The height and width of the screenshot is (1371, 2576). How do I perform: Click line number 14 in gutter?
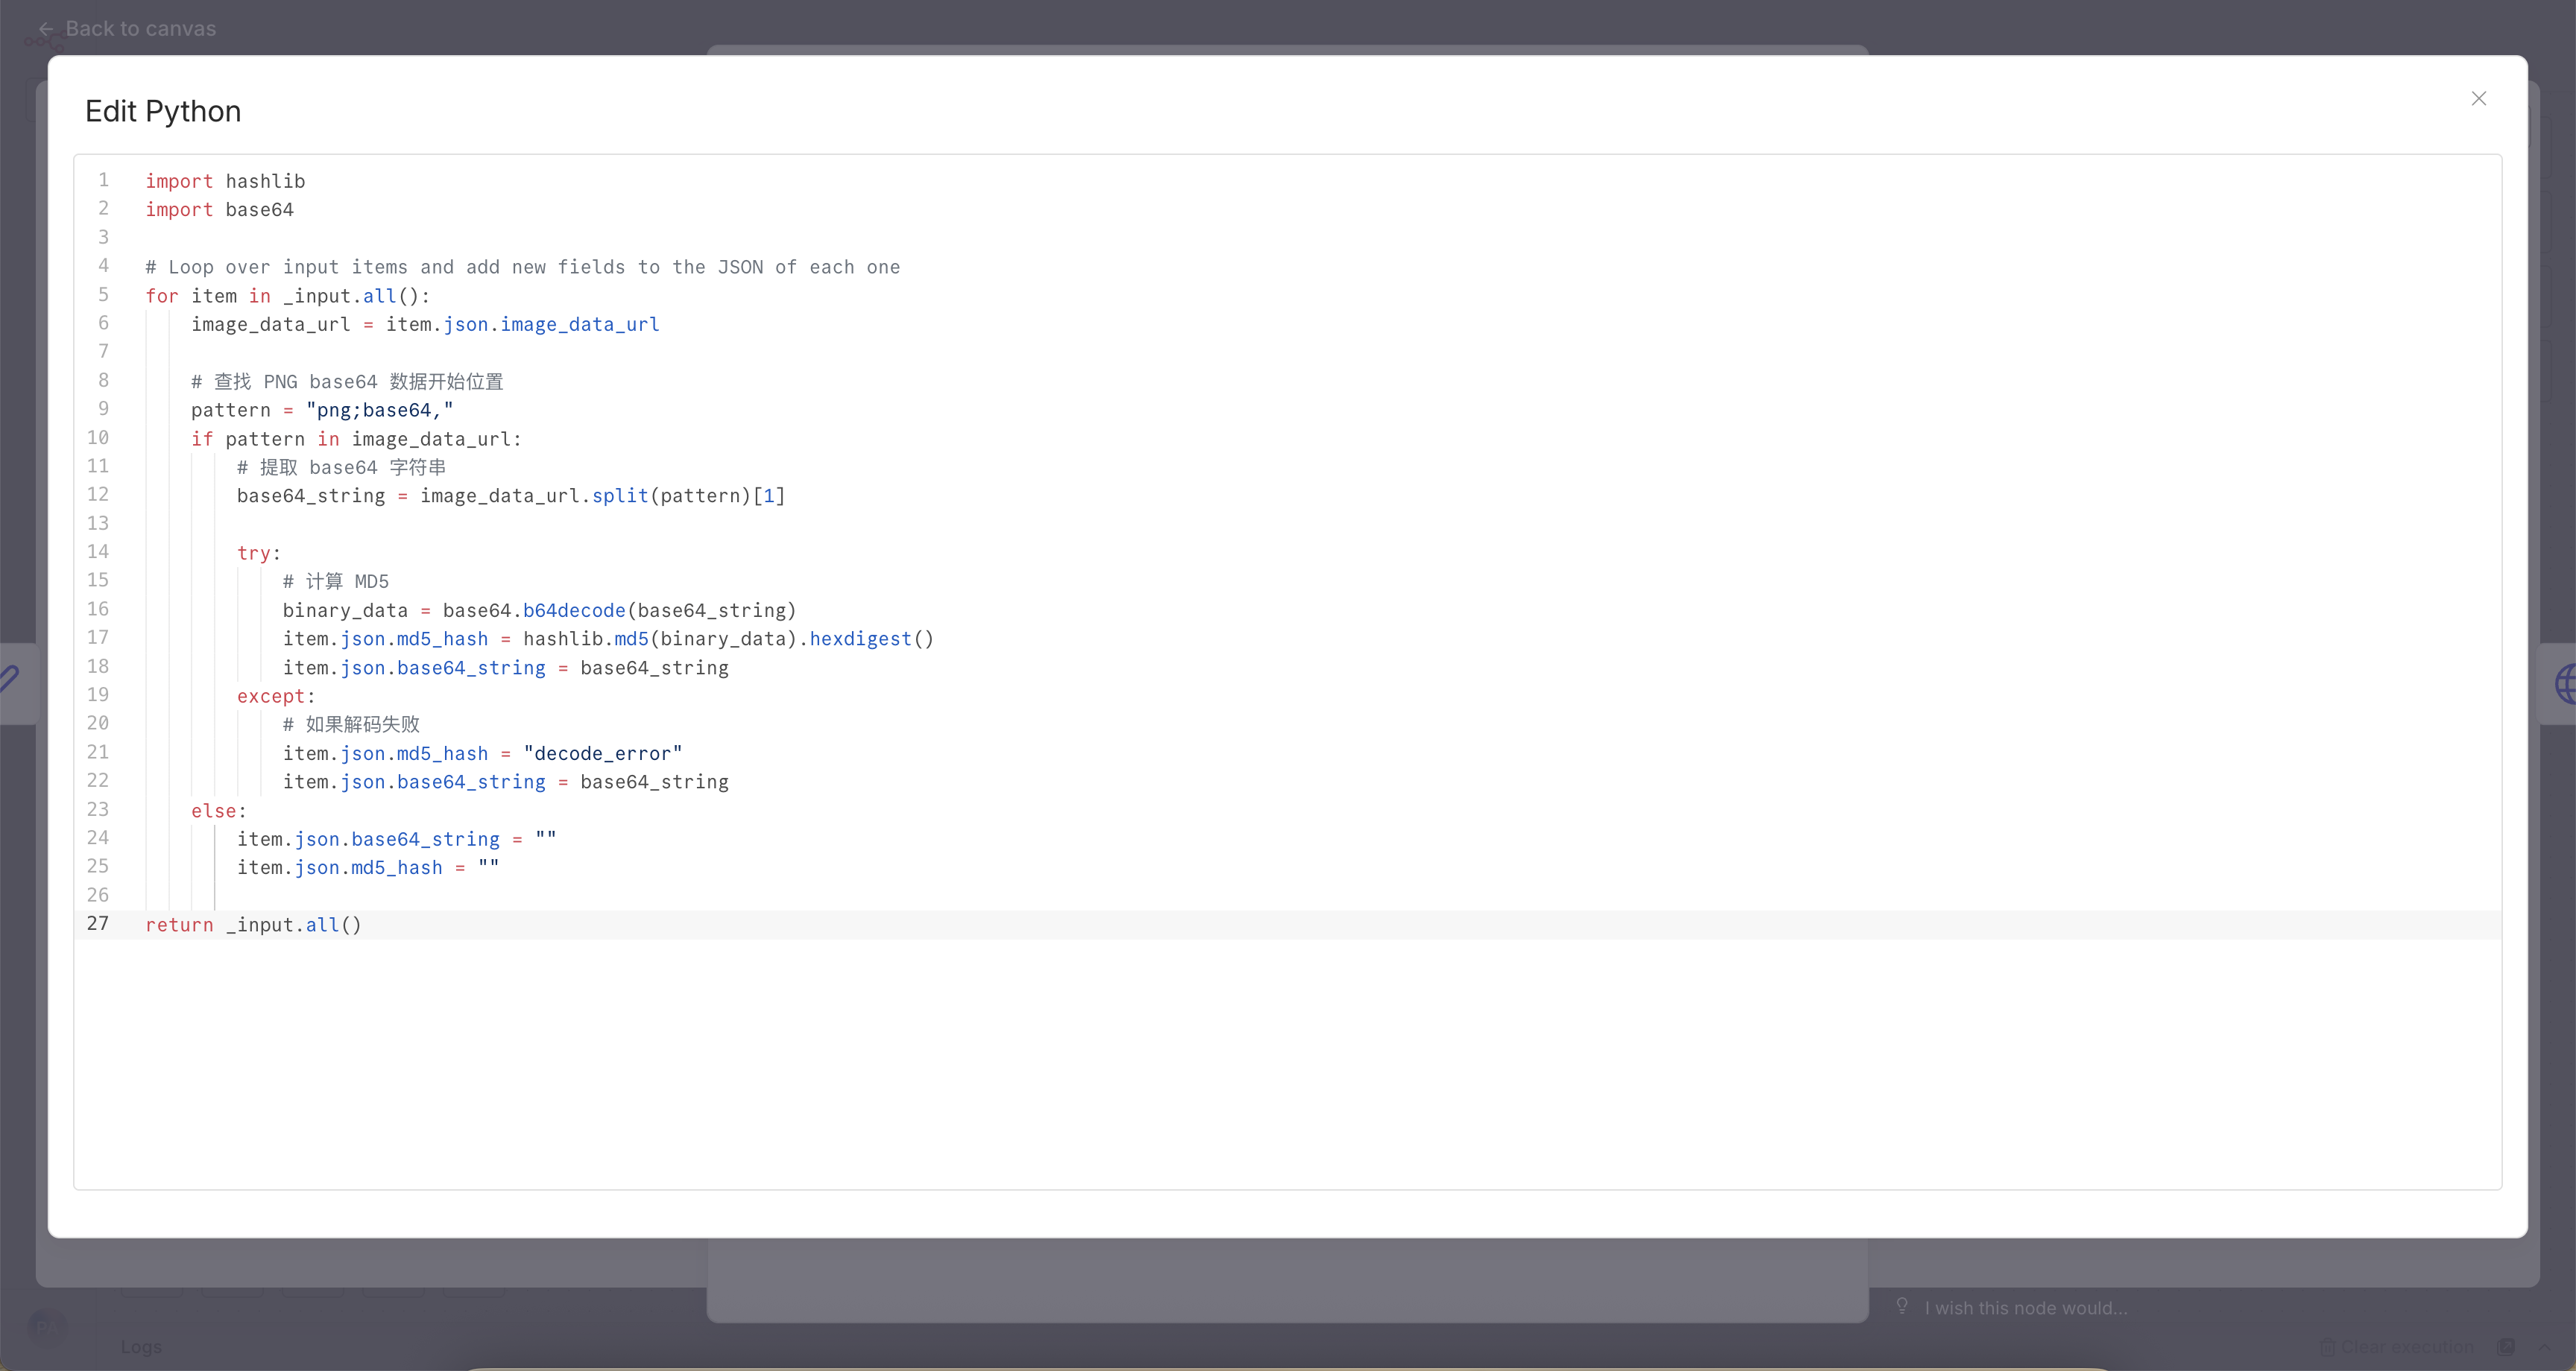tap(98, 552)
